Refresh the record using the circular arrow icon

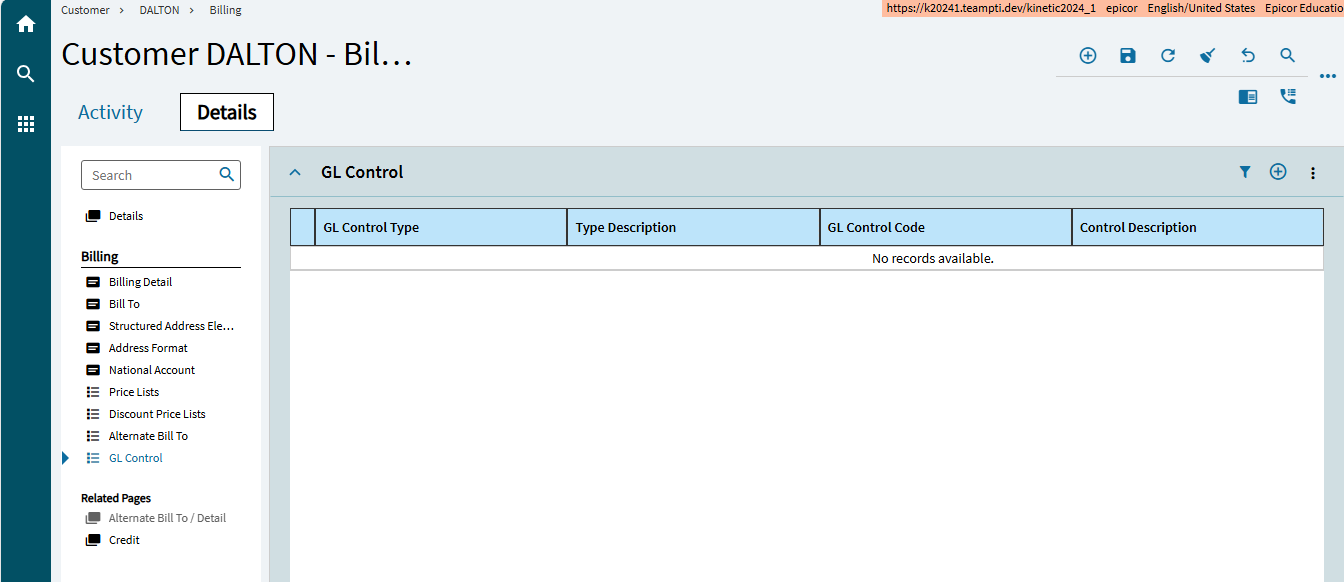point(1168,56)
